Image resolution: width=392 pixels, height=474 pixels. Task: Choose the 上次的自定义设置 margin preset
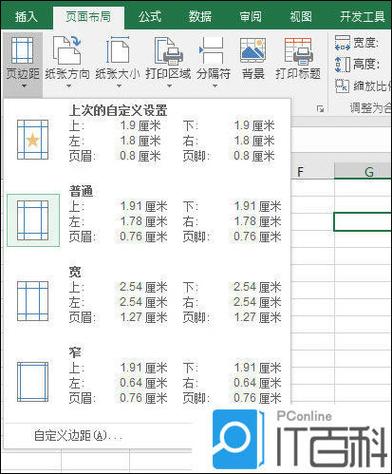point(147,134)
